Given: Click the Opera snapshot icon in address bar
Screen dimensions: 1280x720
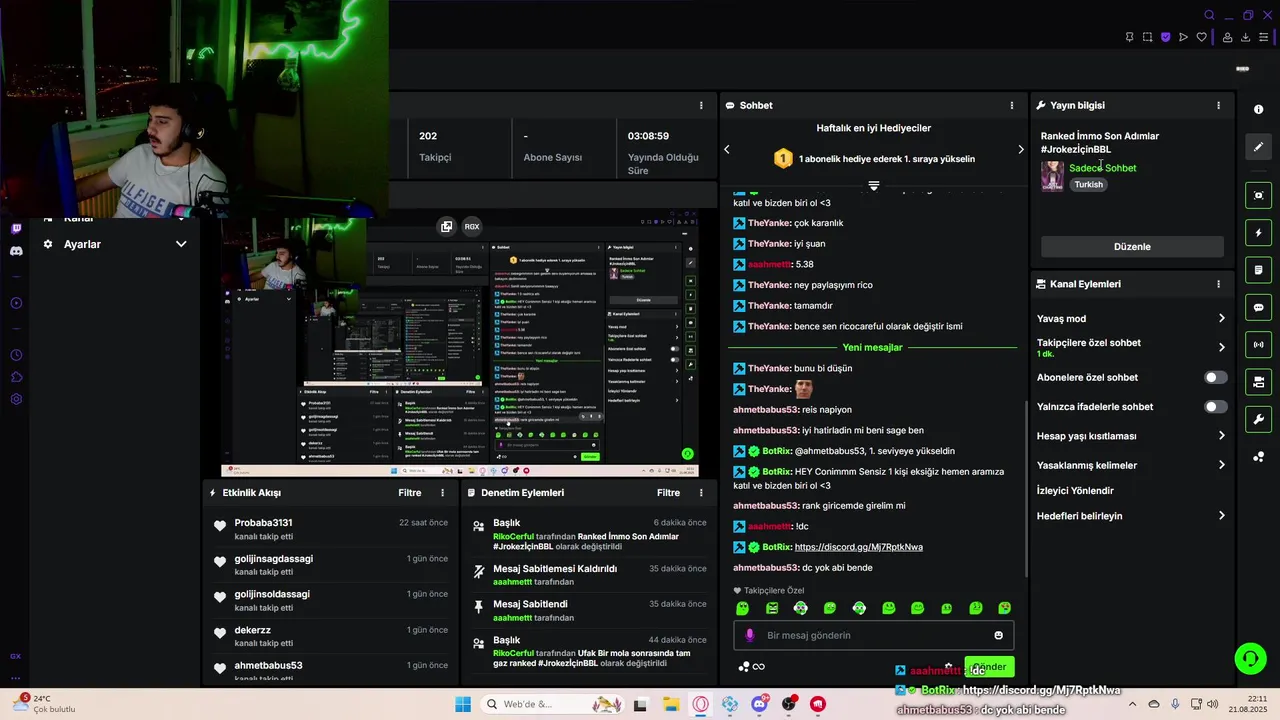Looking at the screenshot, I should [1147, 37].
